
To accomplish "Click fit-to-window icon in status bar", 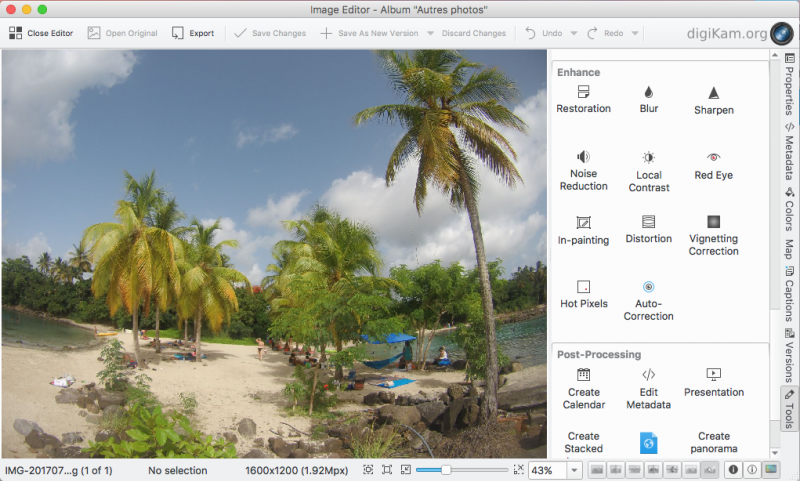I will pos(387,470).
